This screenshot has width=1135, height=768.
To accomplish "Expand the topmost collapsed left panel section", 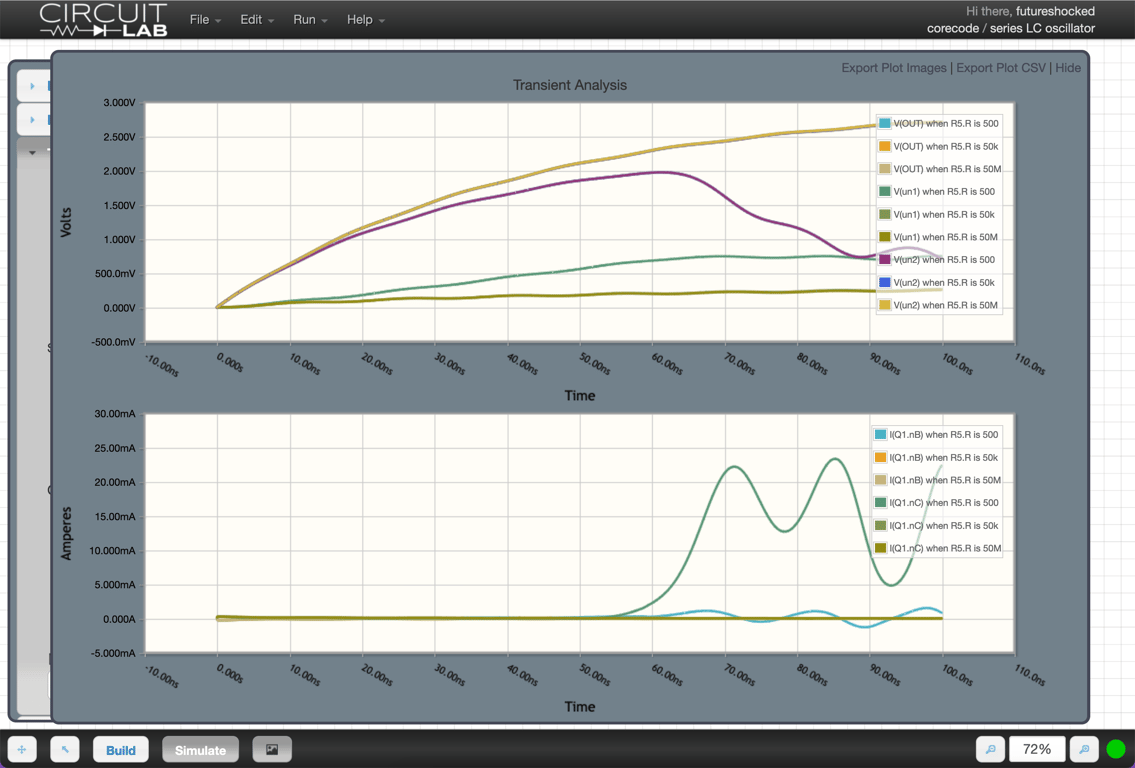I will coord(32,86).
